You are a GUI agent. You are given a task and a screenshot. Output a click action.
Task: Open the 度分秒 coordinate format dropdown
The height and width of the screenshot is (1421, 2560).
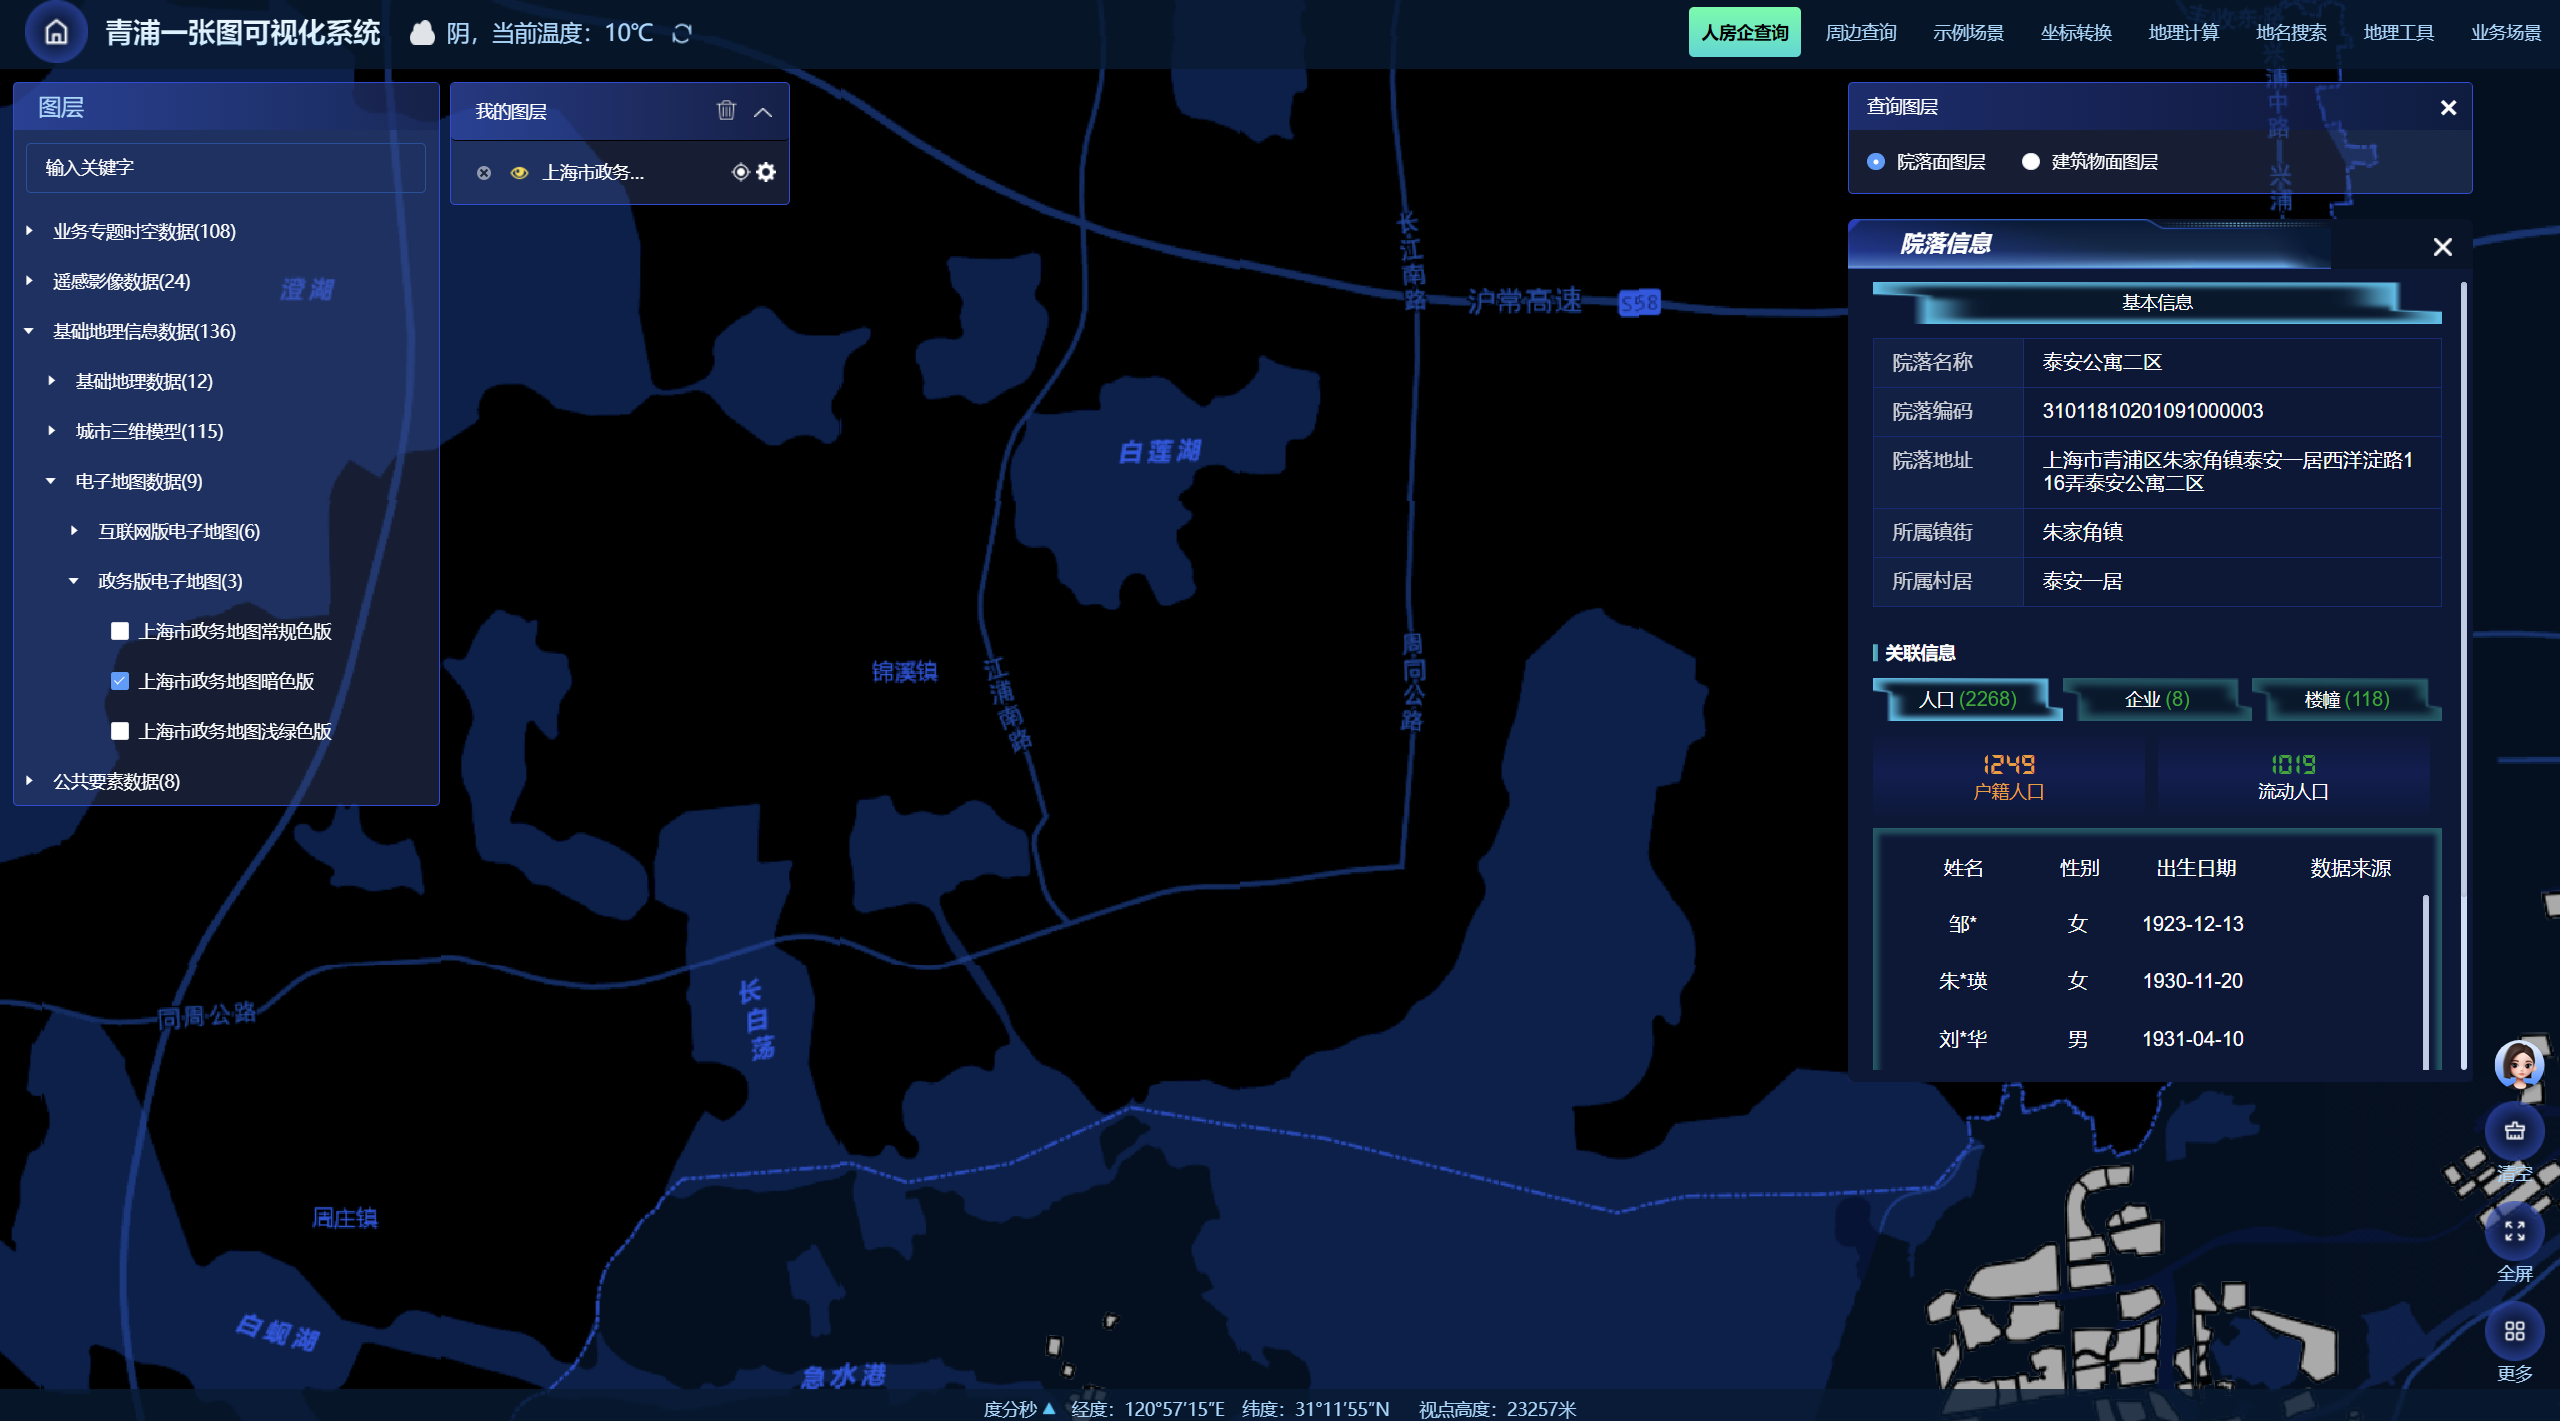pos(1019,1408)
